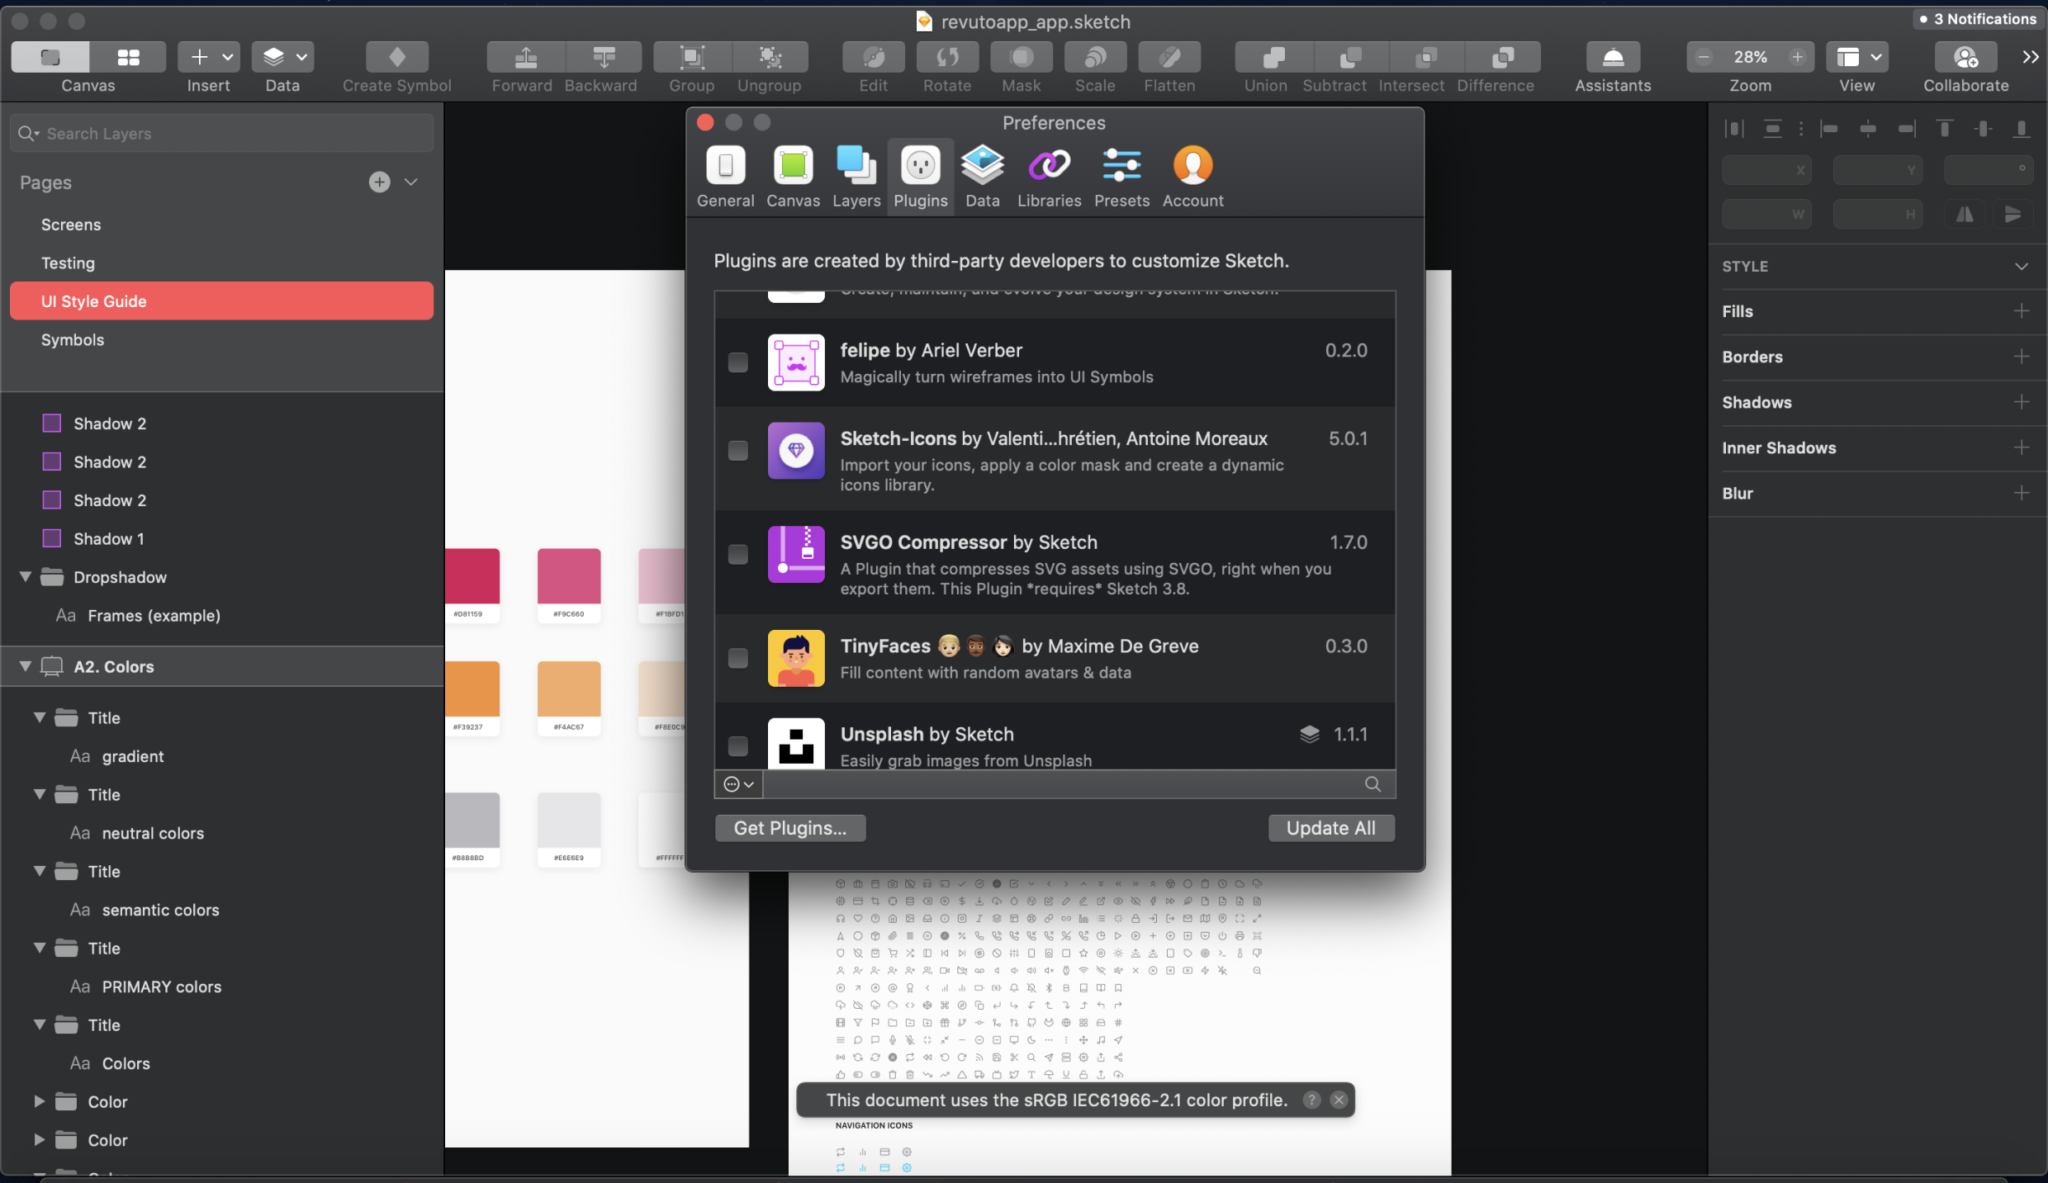This screenshot has width=2048, height=1183.
Task: Enable the SVGO Compressor plugin checkbox
Action: click(x=738, y=554)
